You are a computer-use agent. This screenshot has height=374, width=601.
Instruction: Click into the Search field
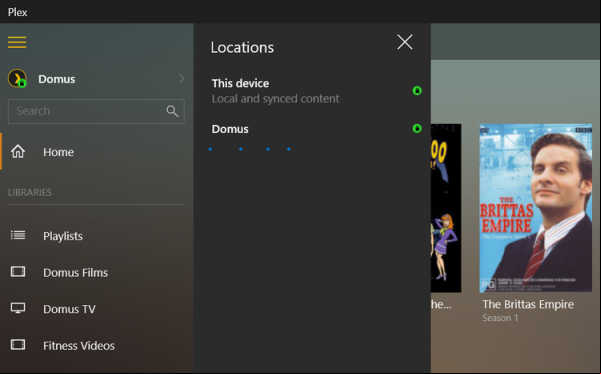(96, 111)
